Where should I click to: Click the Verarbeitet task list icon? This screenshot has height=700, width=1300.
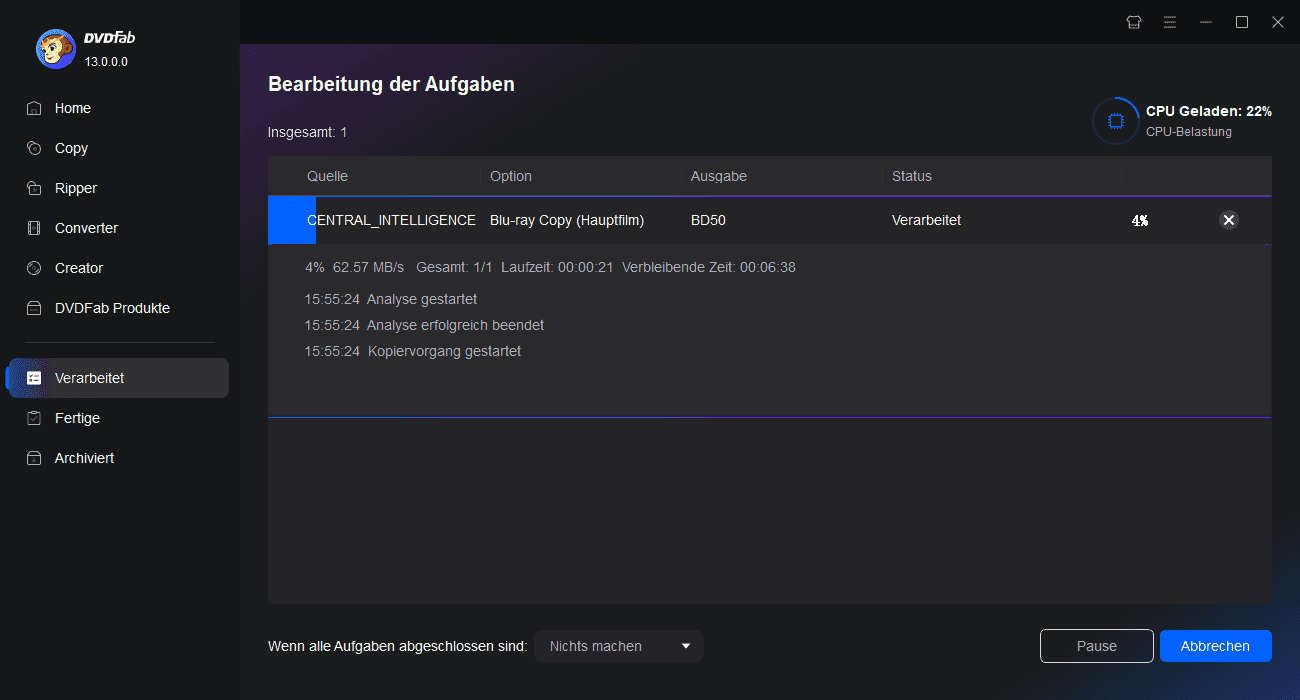click(34, 378)
